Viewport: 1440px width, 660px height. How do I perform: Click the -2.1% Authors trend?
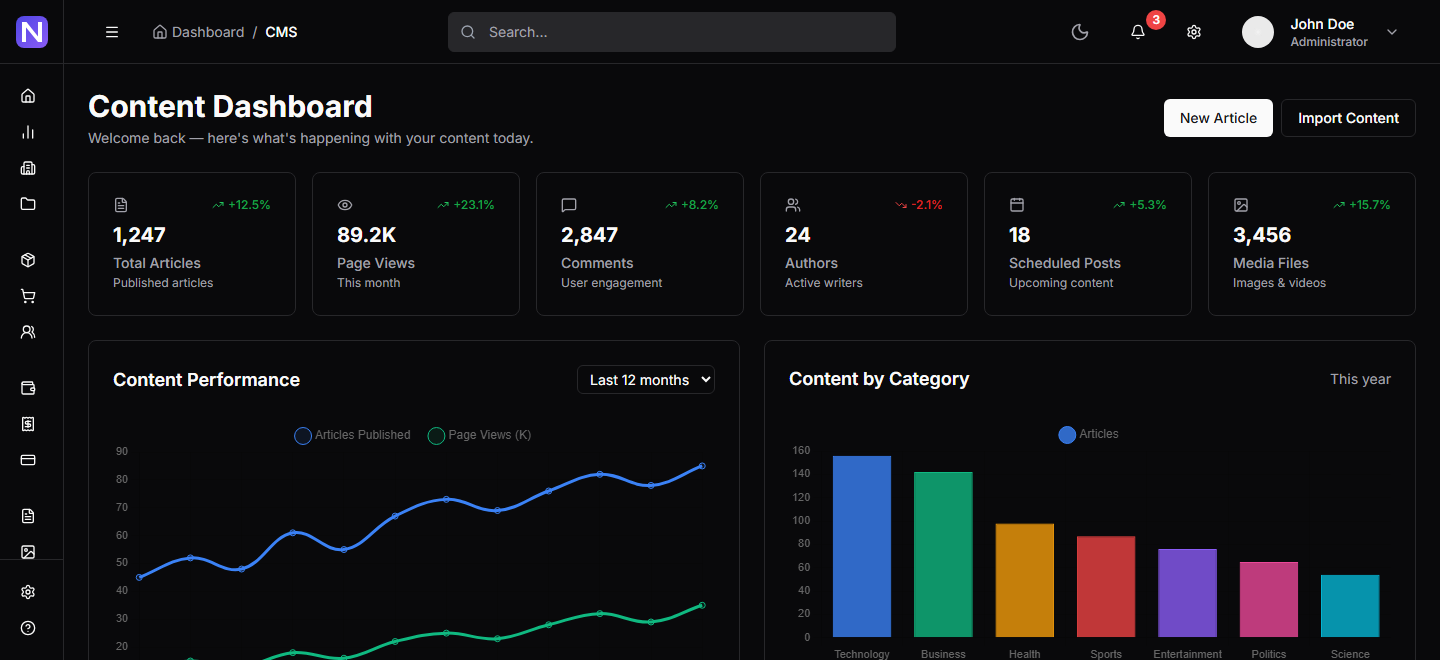click(x=919, y=205)
